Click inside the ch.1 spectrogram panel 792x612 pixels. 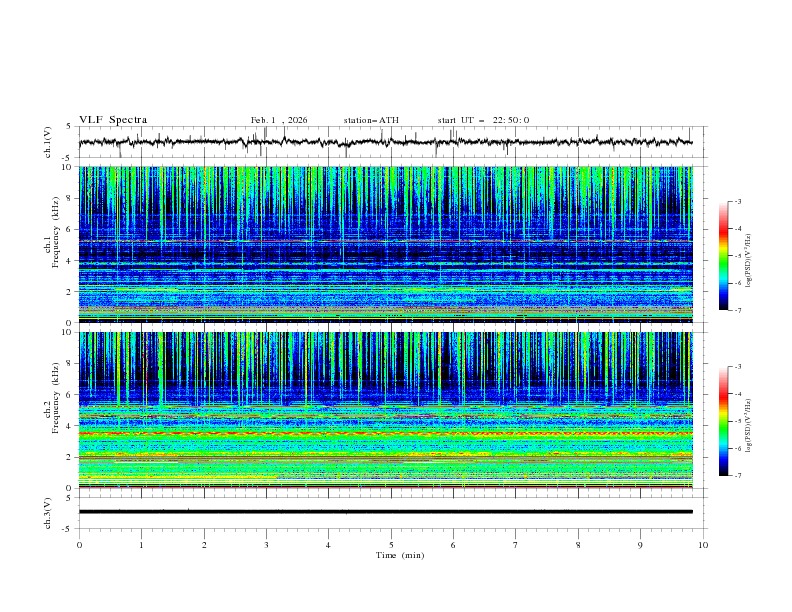click(x=385, y=244)
